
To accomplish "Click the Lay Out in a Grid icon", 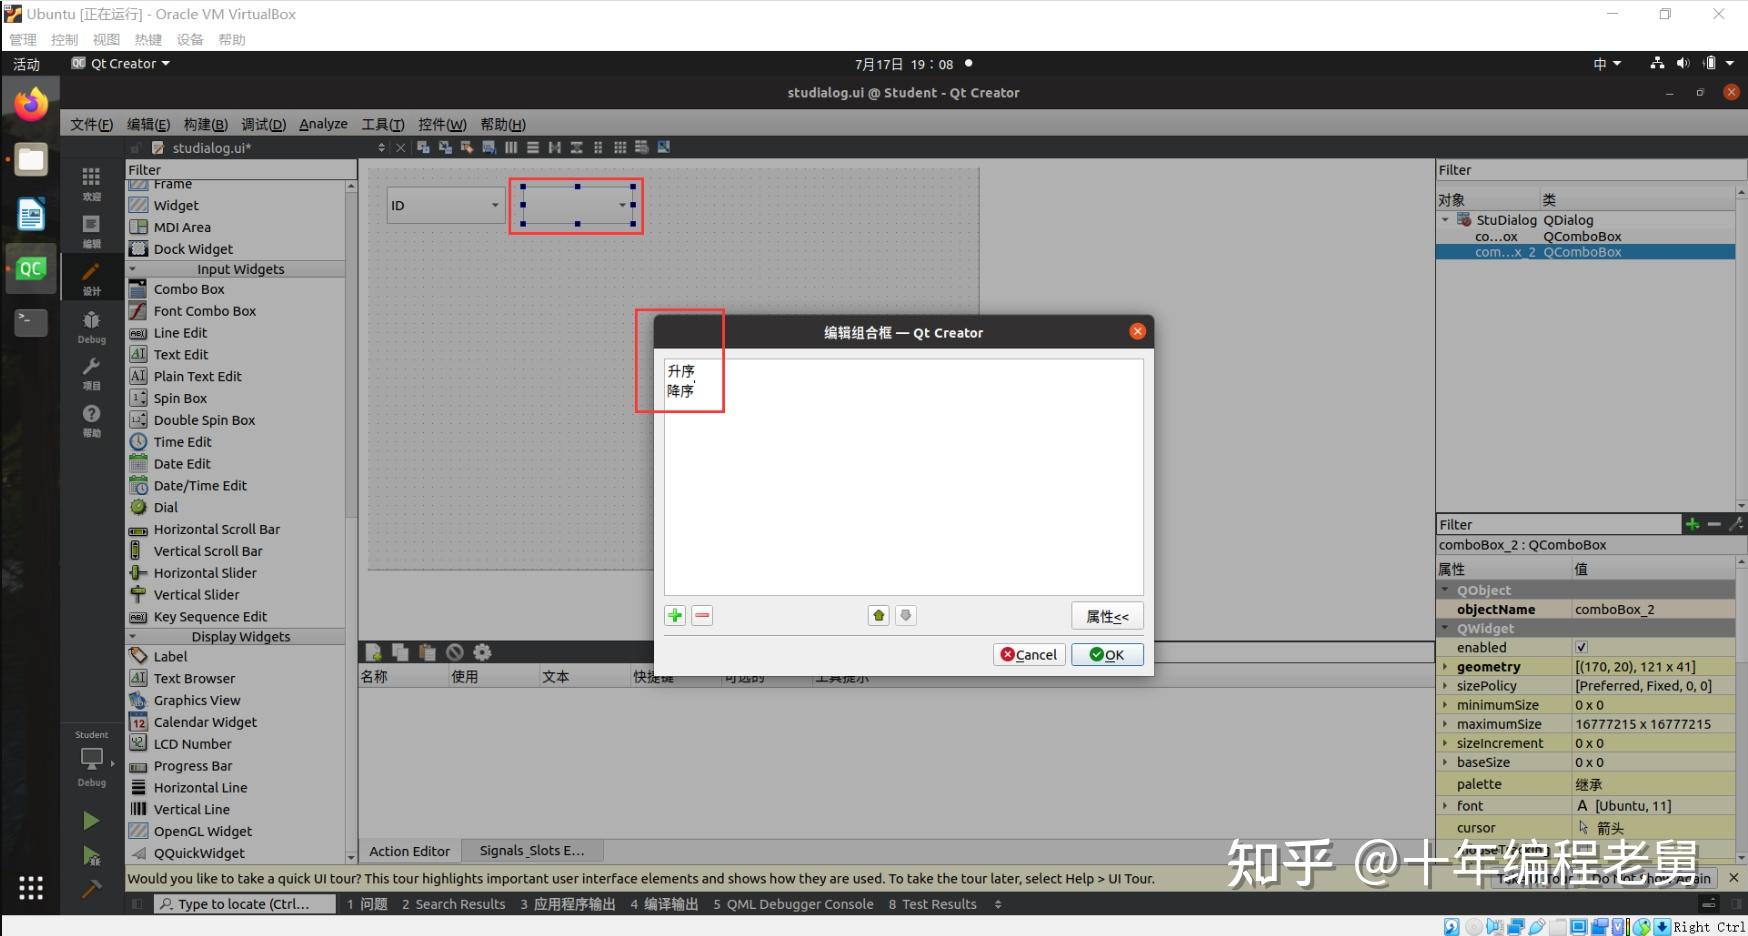I will pyautogui.click(x=618, y=147).
